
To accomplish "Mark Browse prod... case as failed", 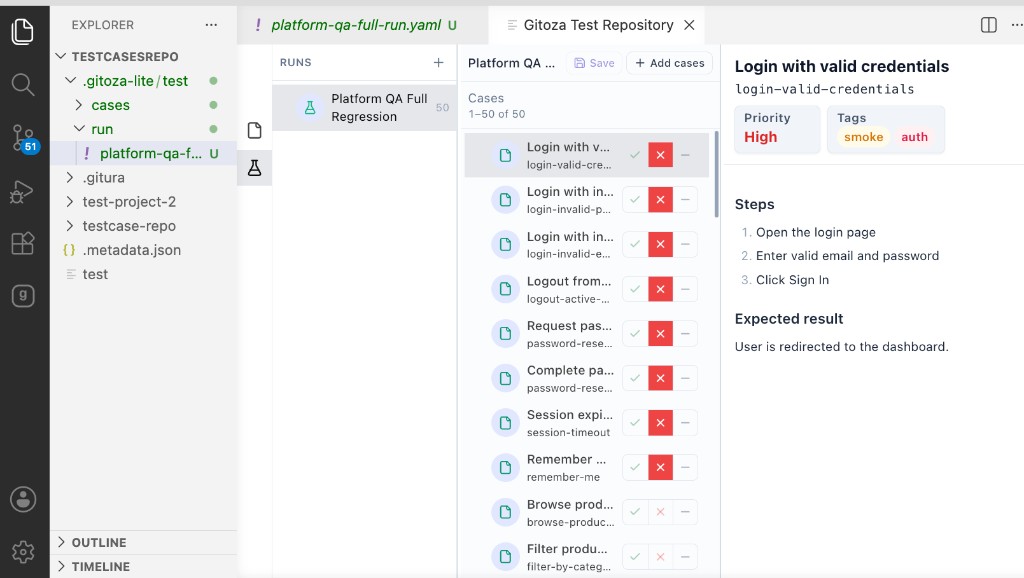I will [660, 512].
